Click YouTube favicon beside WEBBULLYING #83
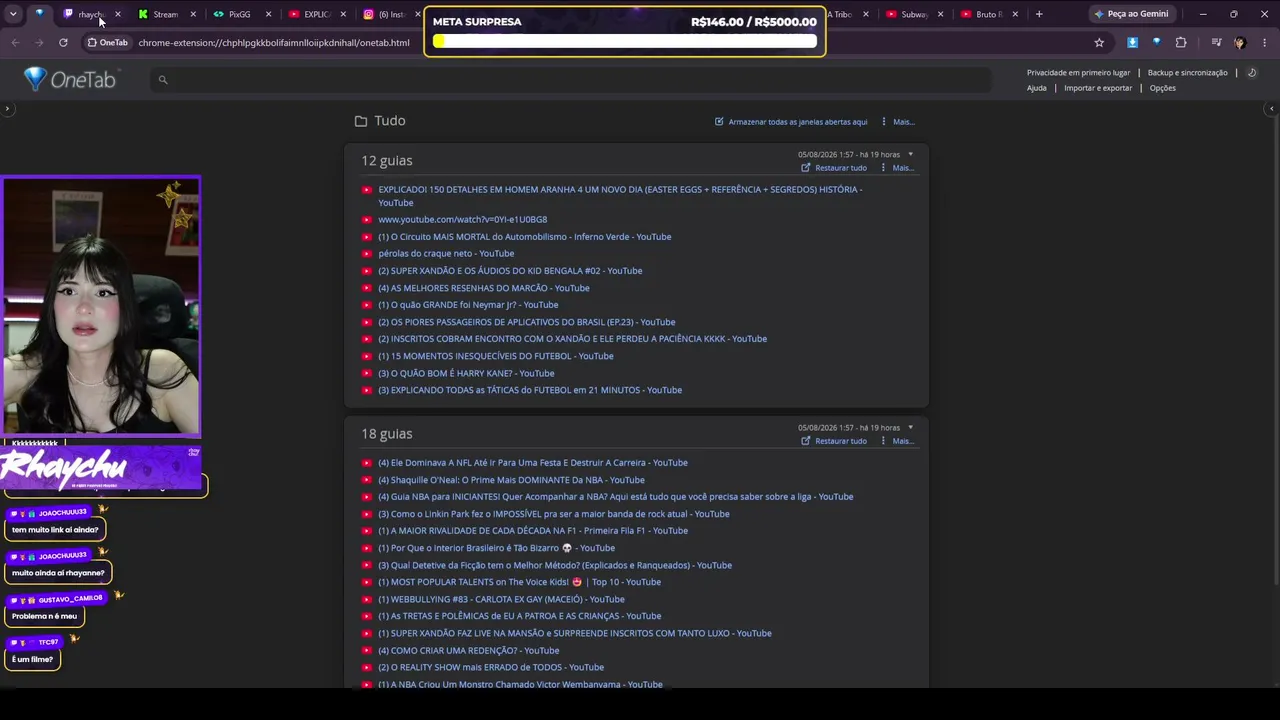Screen dimensions: 1280x720 [367, 600]
